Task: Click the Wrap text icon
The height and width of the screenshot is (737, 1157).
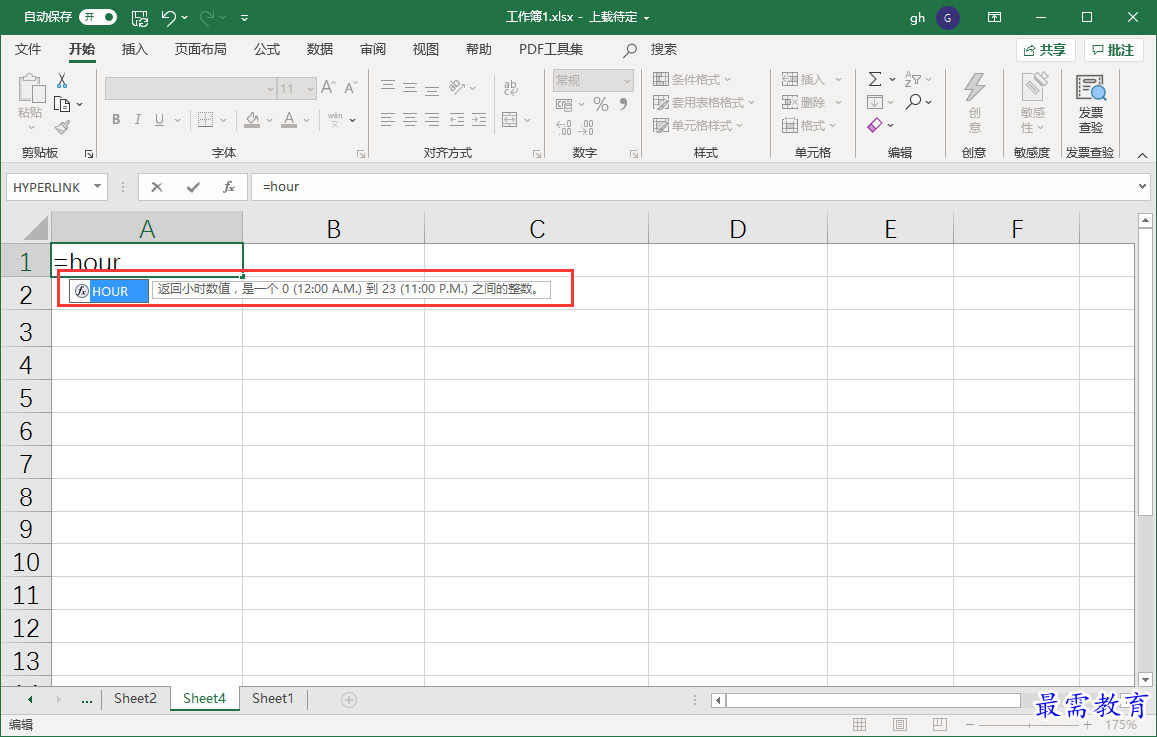Action: pos(510,88)
